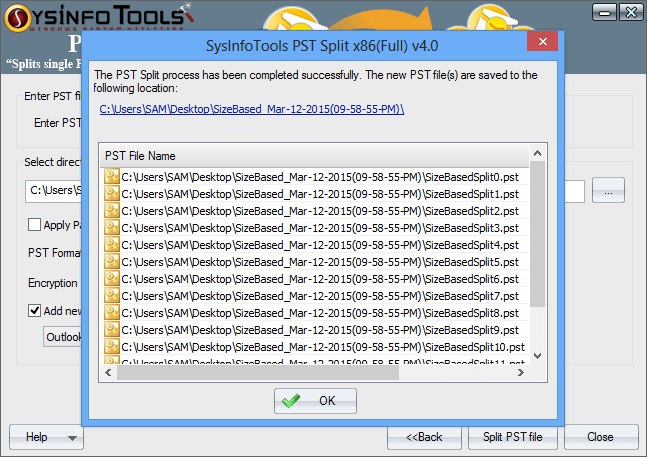The image size is (647, 457).
Task: Click the PST icon of SizeBasedSplit0.pst
Action: (111, 177)
